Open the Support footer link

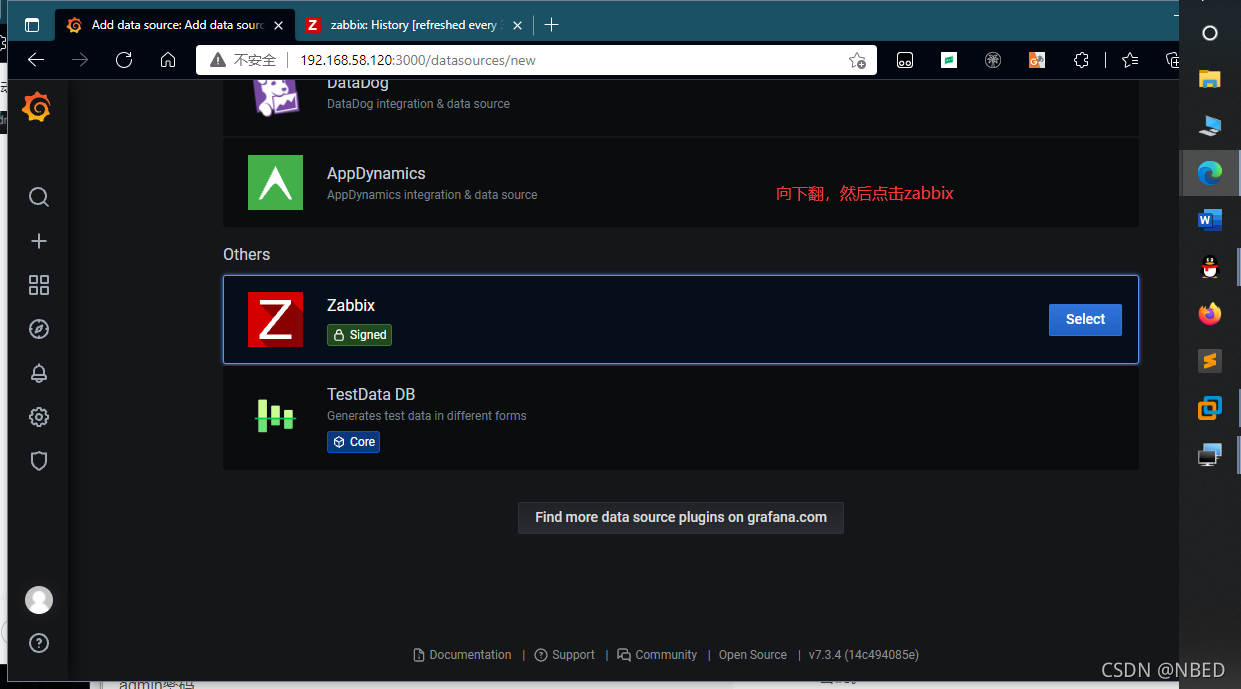(x=565, y=655)
